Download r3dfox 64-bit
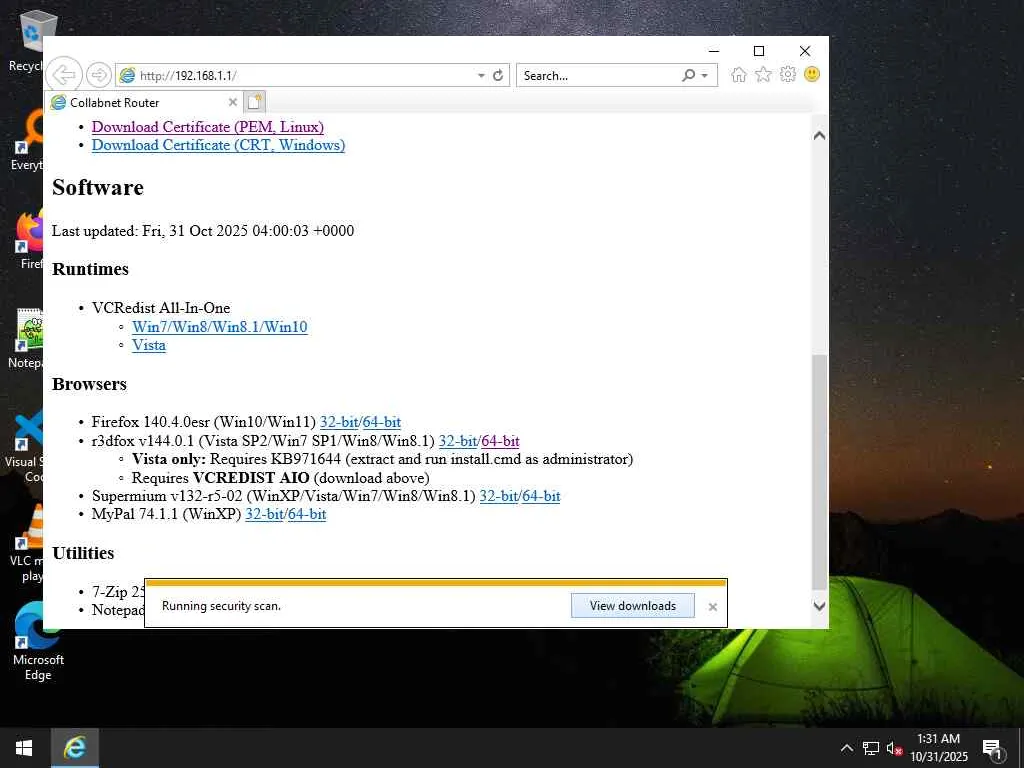Screen dimensions: 1024x768 (500, 441)
